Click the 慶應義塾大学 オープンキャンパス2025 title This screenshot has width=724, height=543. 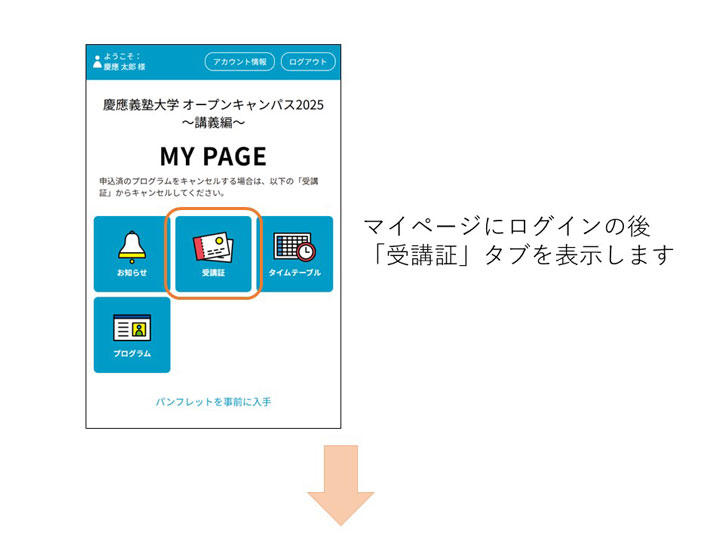pyautogui.click(x=213, y=104)
